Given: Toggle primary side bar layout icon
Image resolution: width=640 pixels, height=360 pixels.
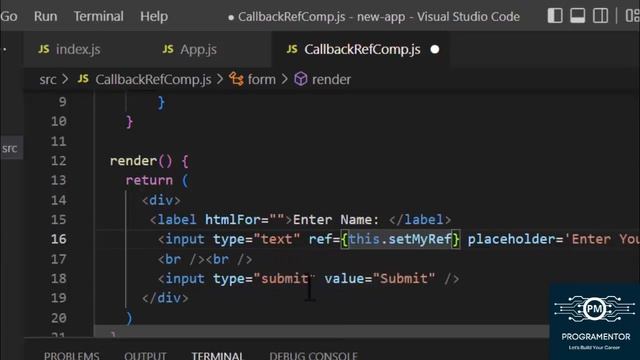Looking at the screenshot, I should [555, 16].
